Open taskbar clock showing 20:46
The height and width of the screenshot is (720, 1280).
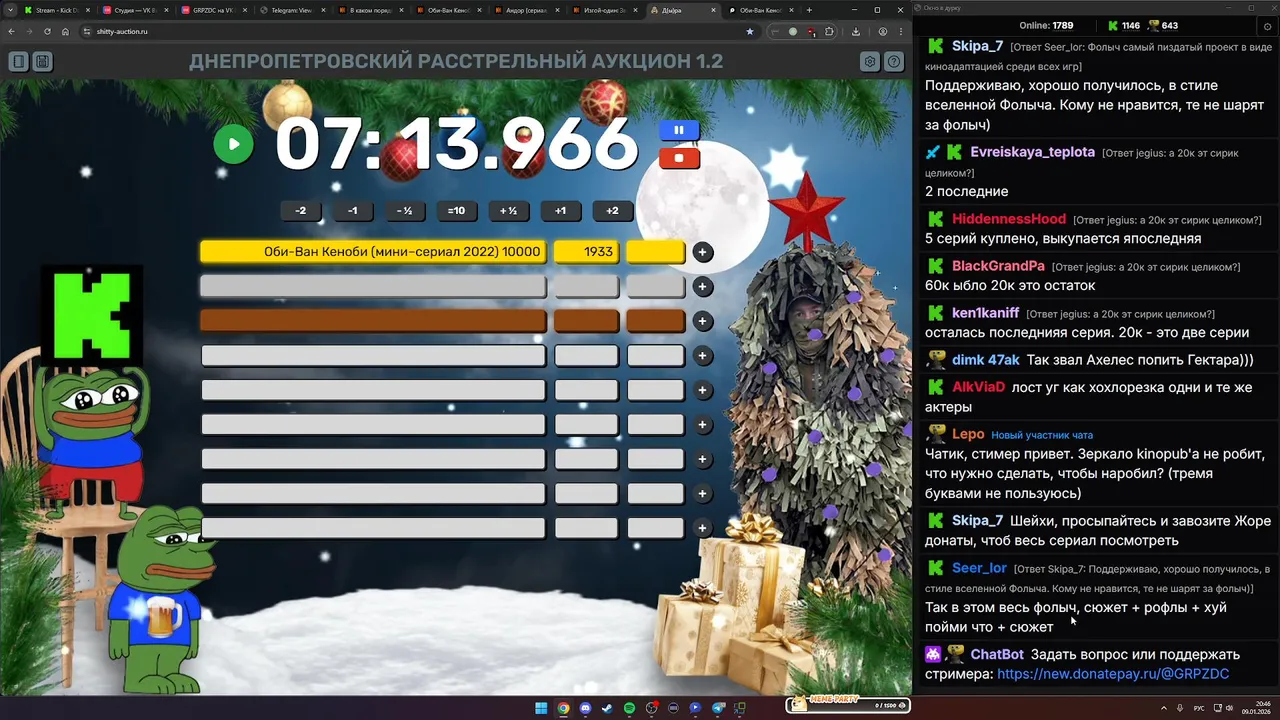point(1255,708)
